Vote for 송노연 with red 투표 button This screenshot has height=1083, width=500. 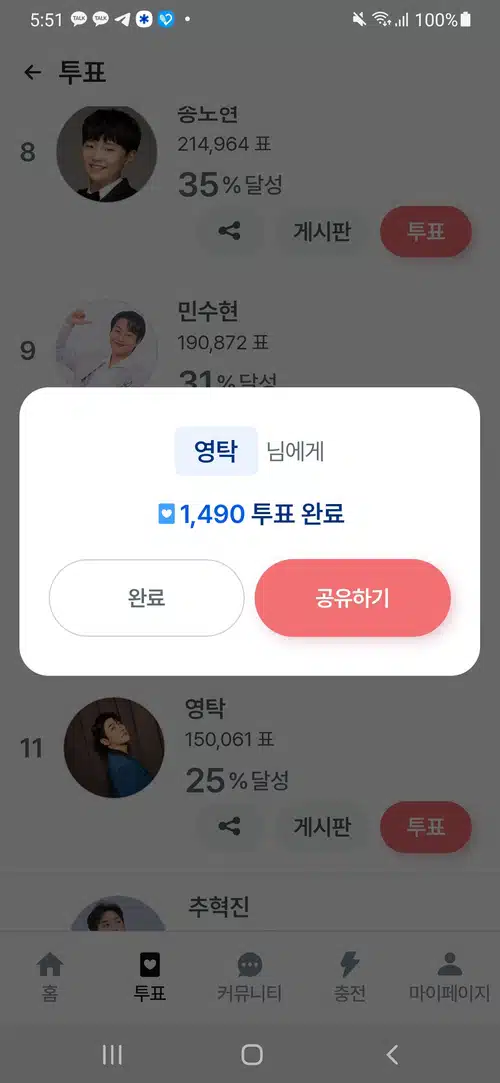point(426,231)
